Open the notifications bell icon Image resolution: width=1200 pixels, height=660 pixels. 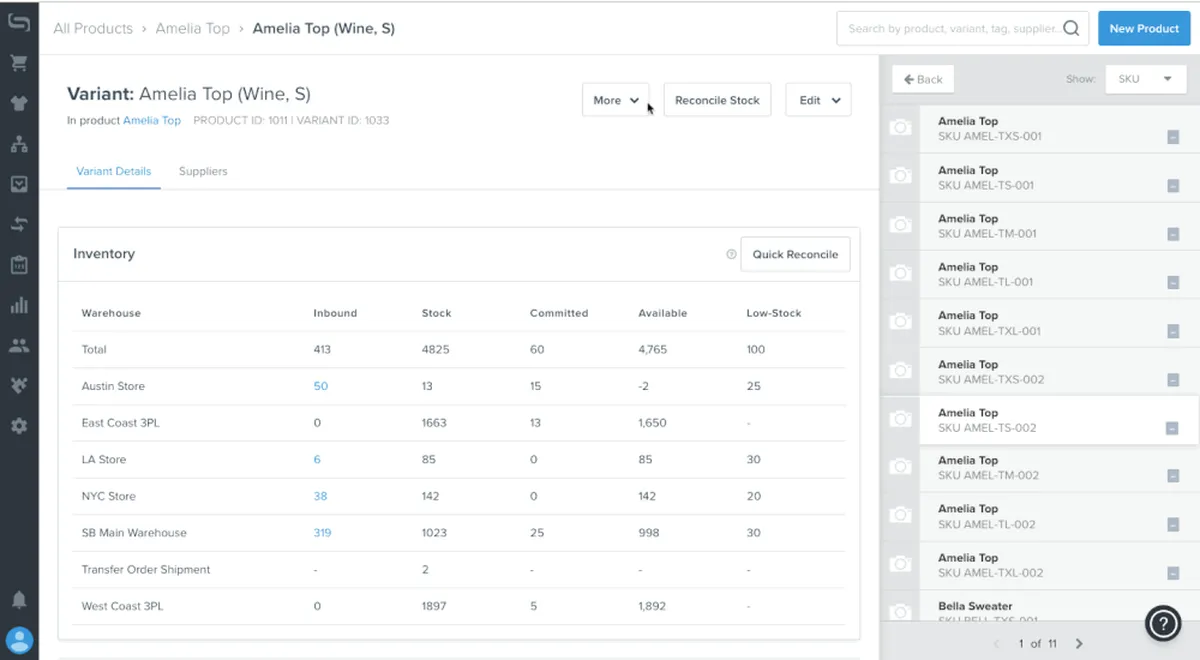click(x=19, y=600)
